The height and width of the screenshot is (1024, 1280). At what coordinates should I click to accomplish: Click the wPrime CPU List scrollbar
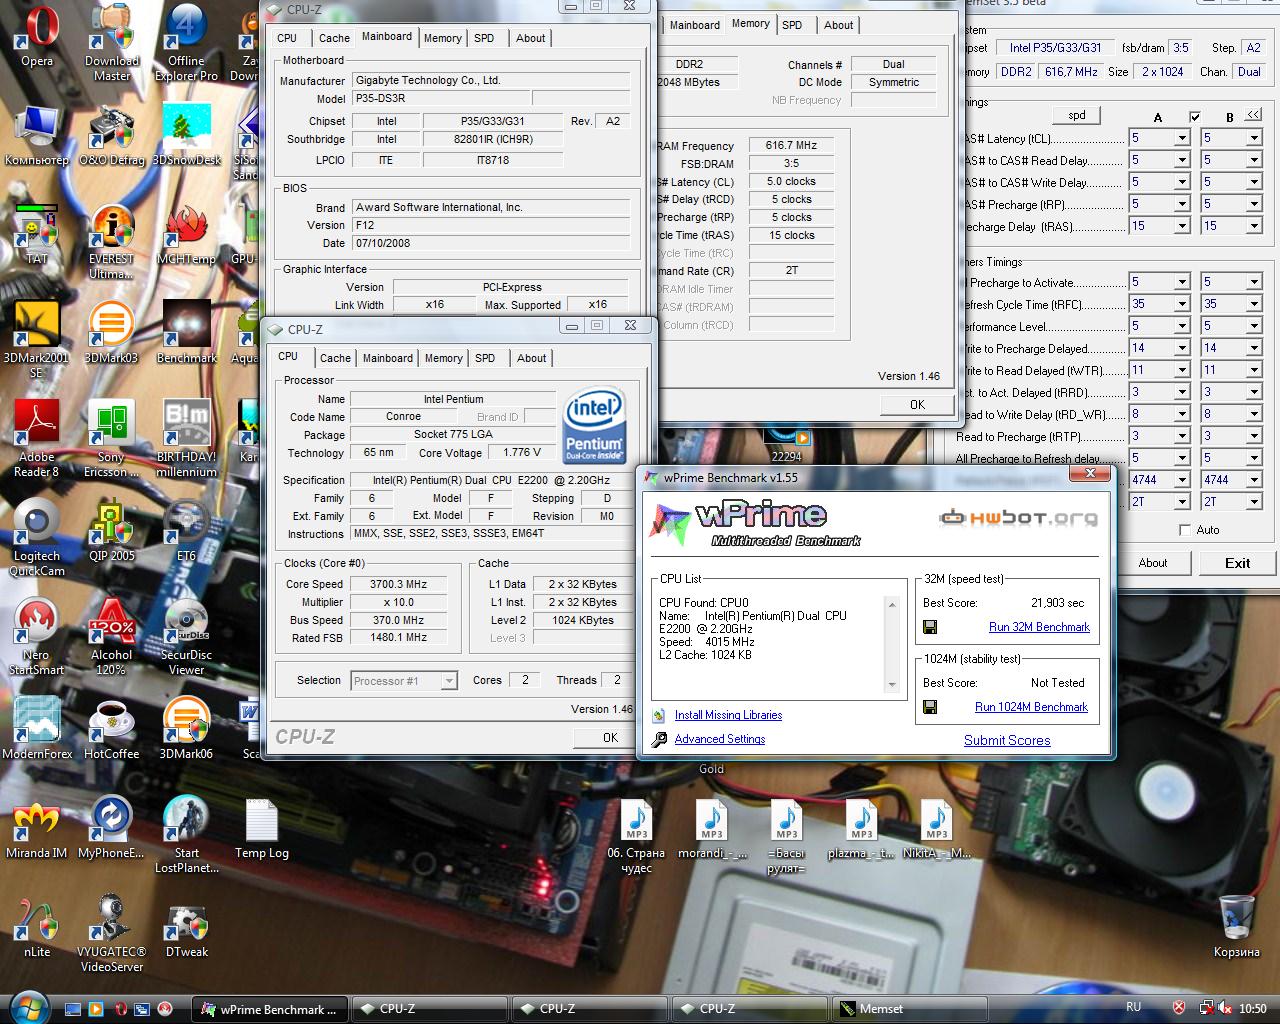pos(892,644)
